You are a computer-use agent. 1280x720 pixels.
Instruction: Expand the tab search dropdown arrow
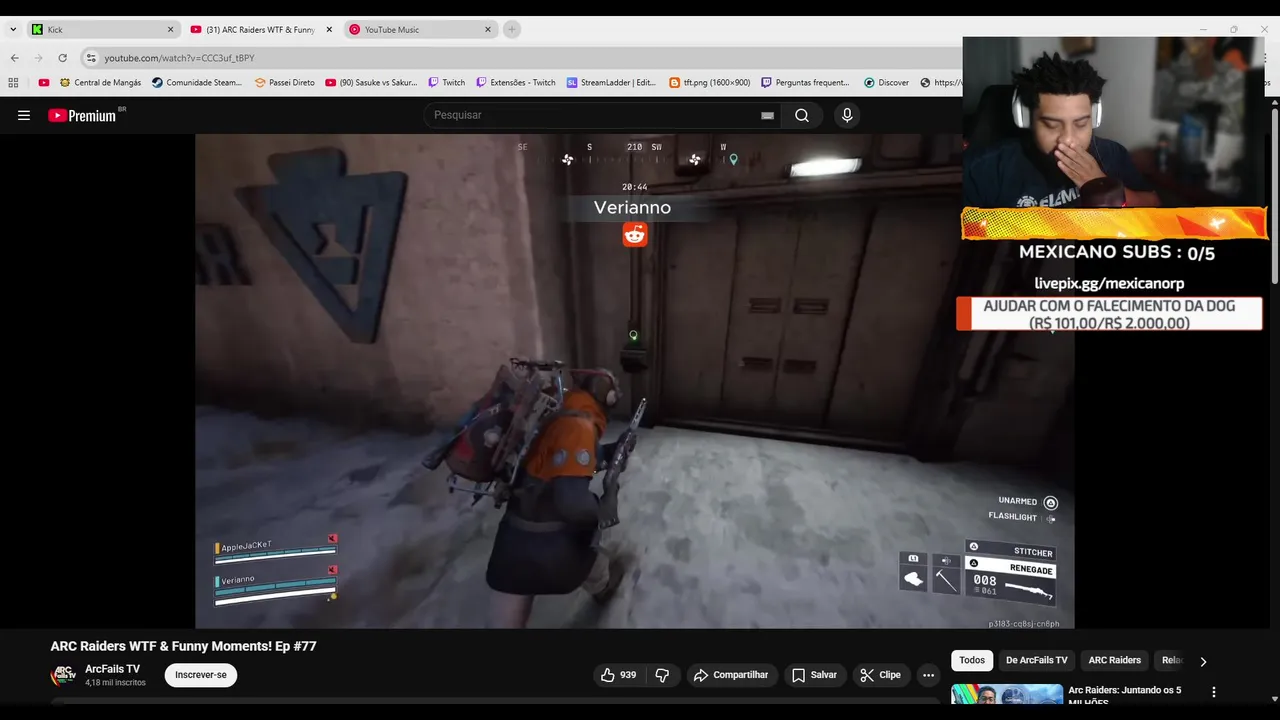(x=13, y=30)
